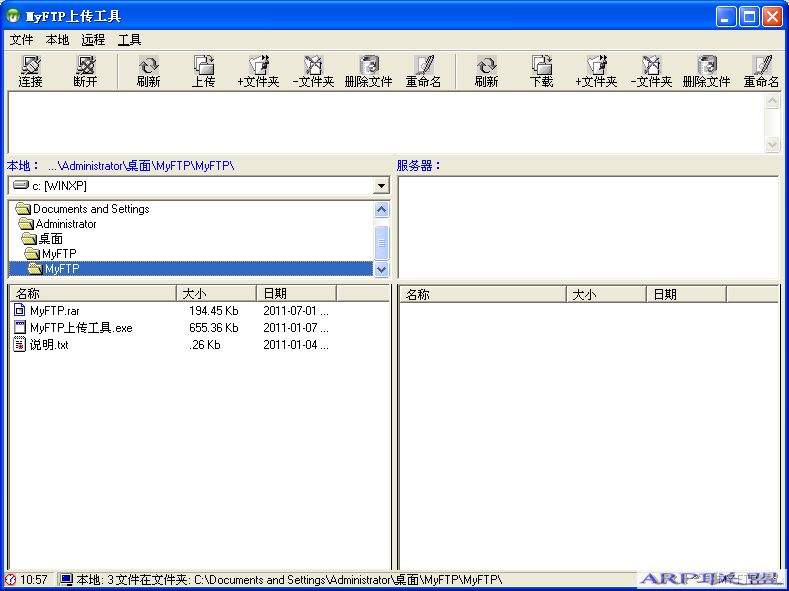This screenshot has width=789, height=591.
Task: Click the status bar folder path text
Action: (289, 580)
